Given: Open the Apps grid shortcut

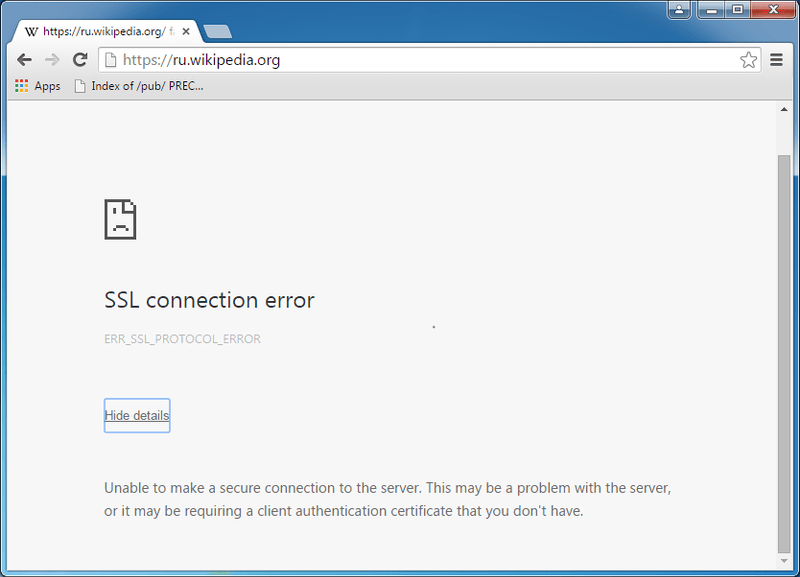Looking at the screenshot, I should point(38,86).
